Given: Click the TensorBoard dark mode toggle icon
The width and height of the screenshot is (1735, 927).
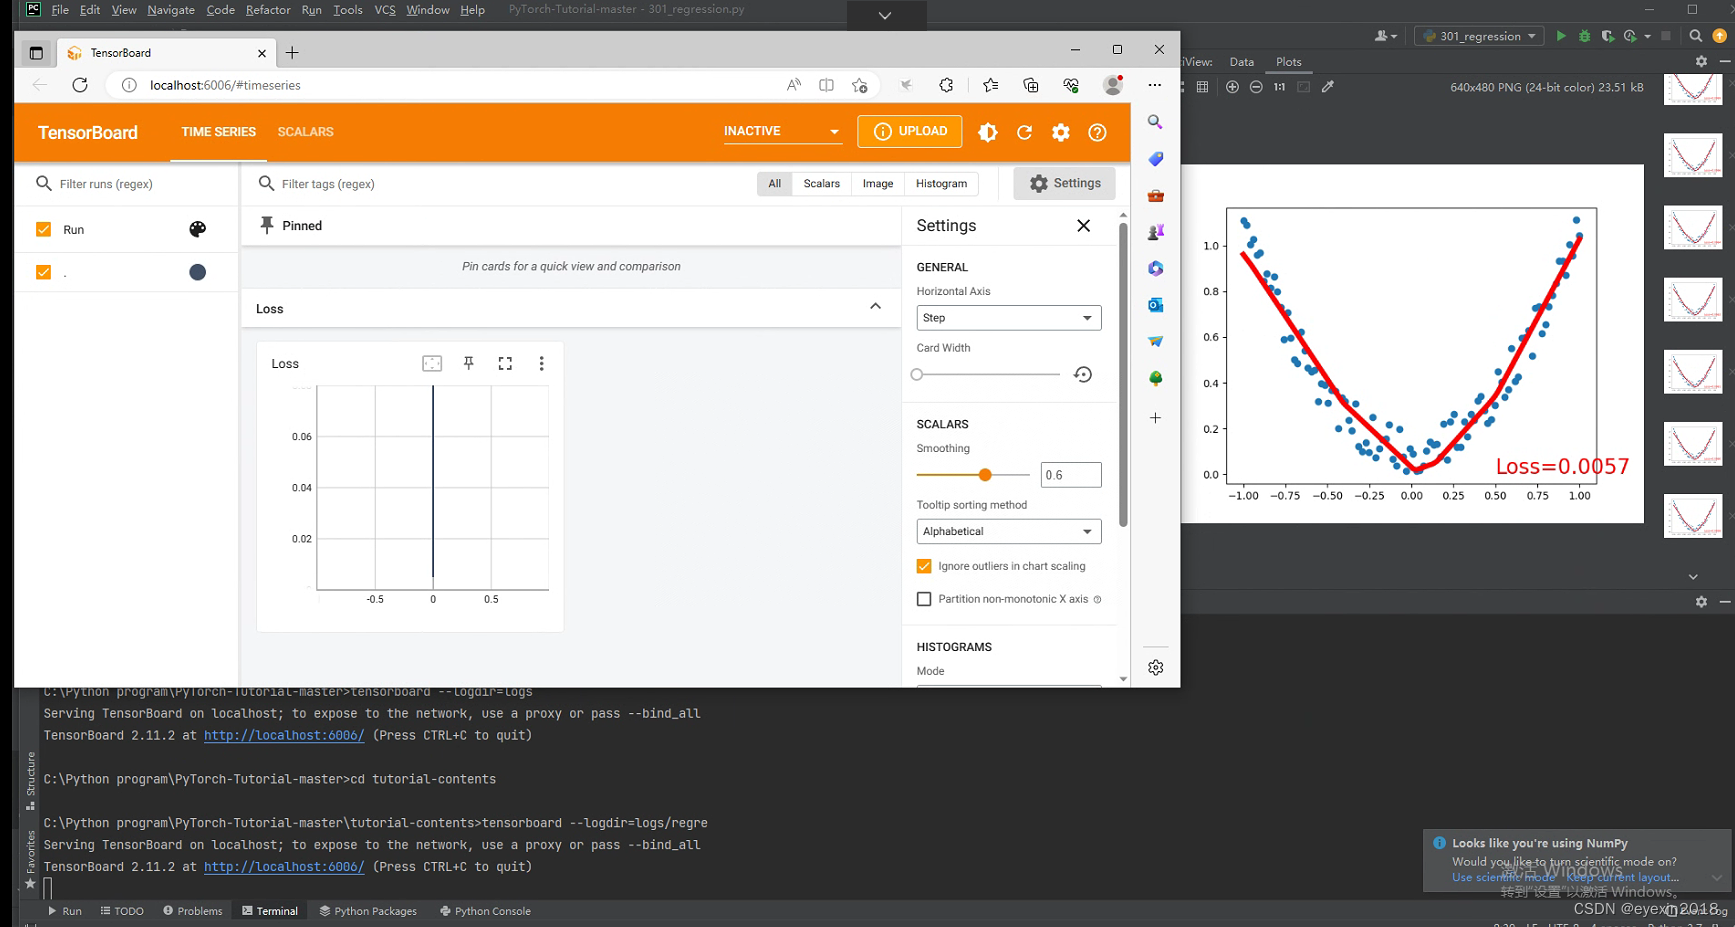Looking at the screenshot, I should tap(987, 132).
